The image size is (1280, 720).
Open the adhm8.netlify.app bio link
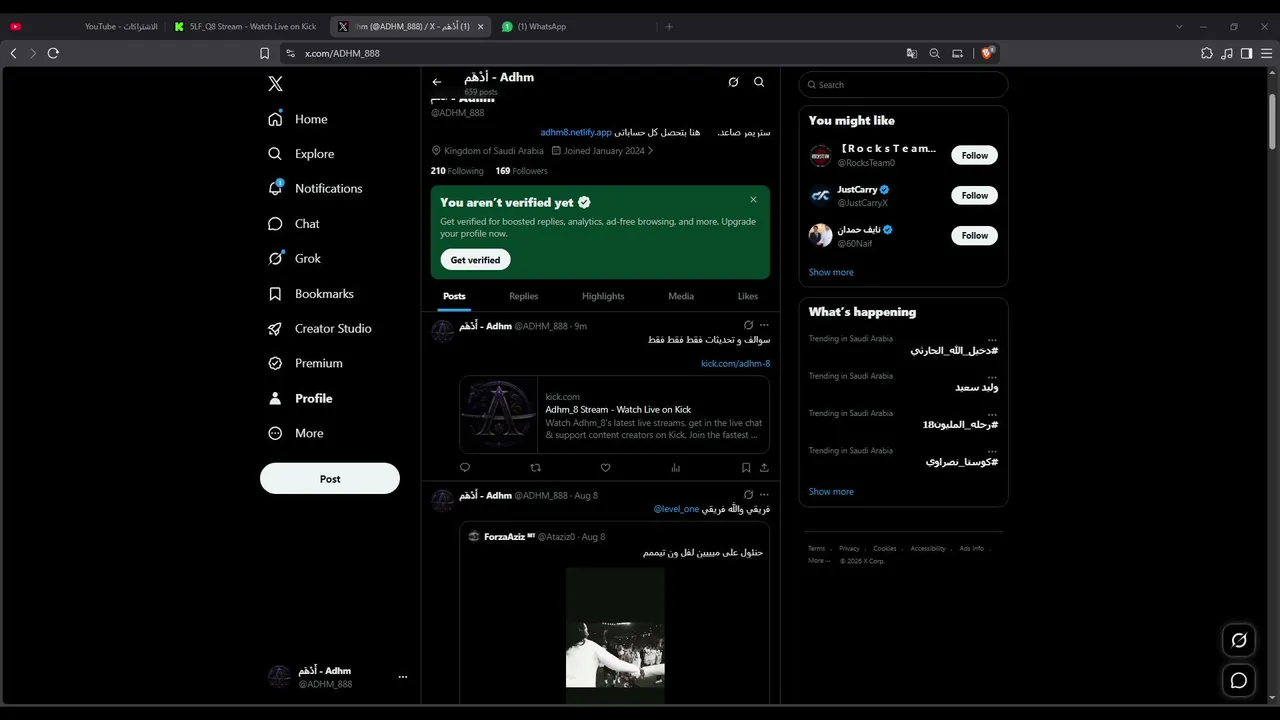(x=576, y=132)
